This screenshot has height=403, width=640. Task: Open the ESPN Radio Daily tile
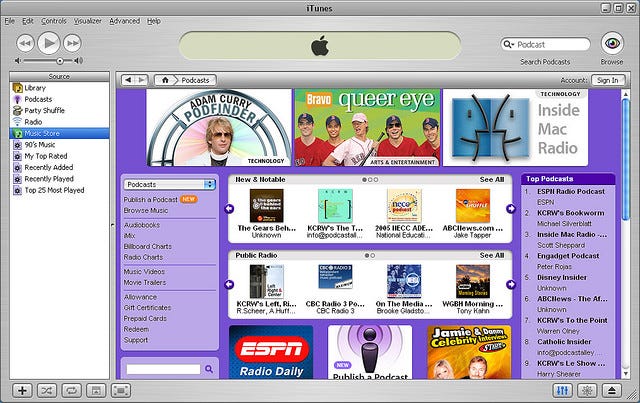271,352
